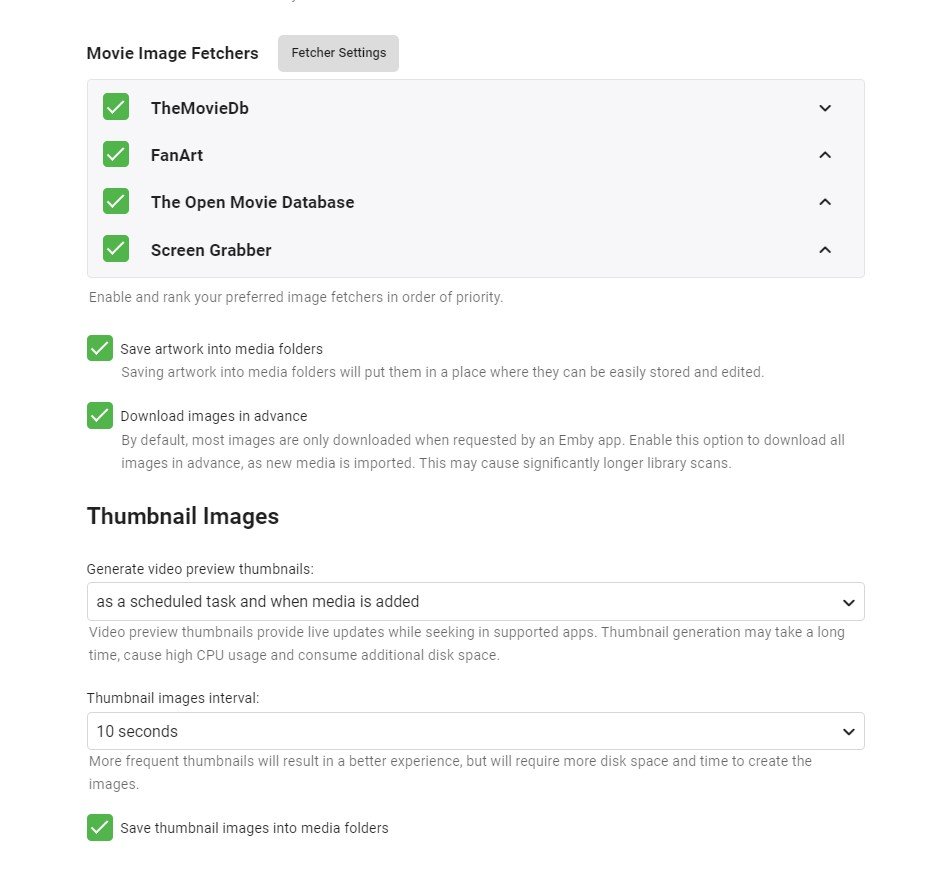
Task: Move The Open Movie Database up
Action: pos(825,202)
